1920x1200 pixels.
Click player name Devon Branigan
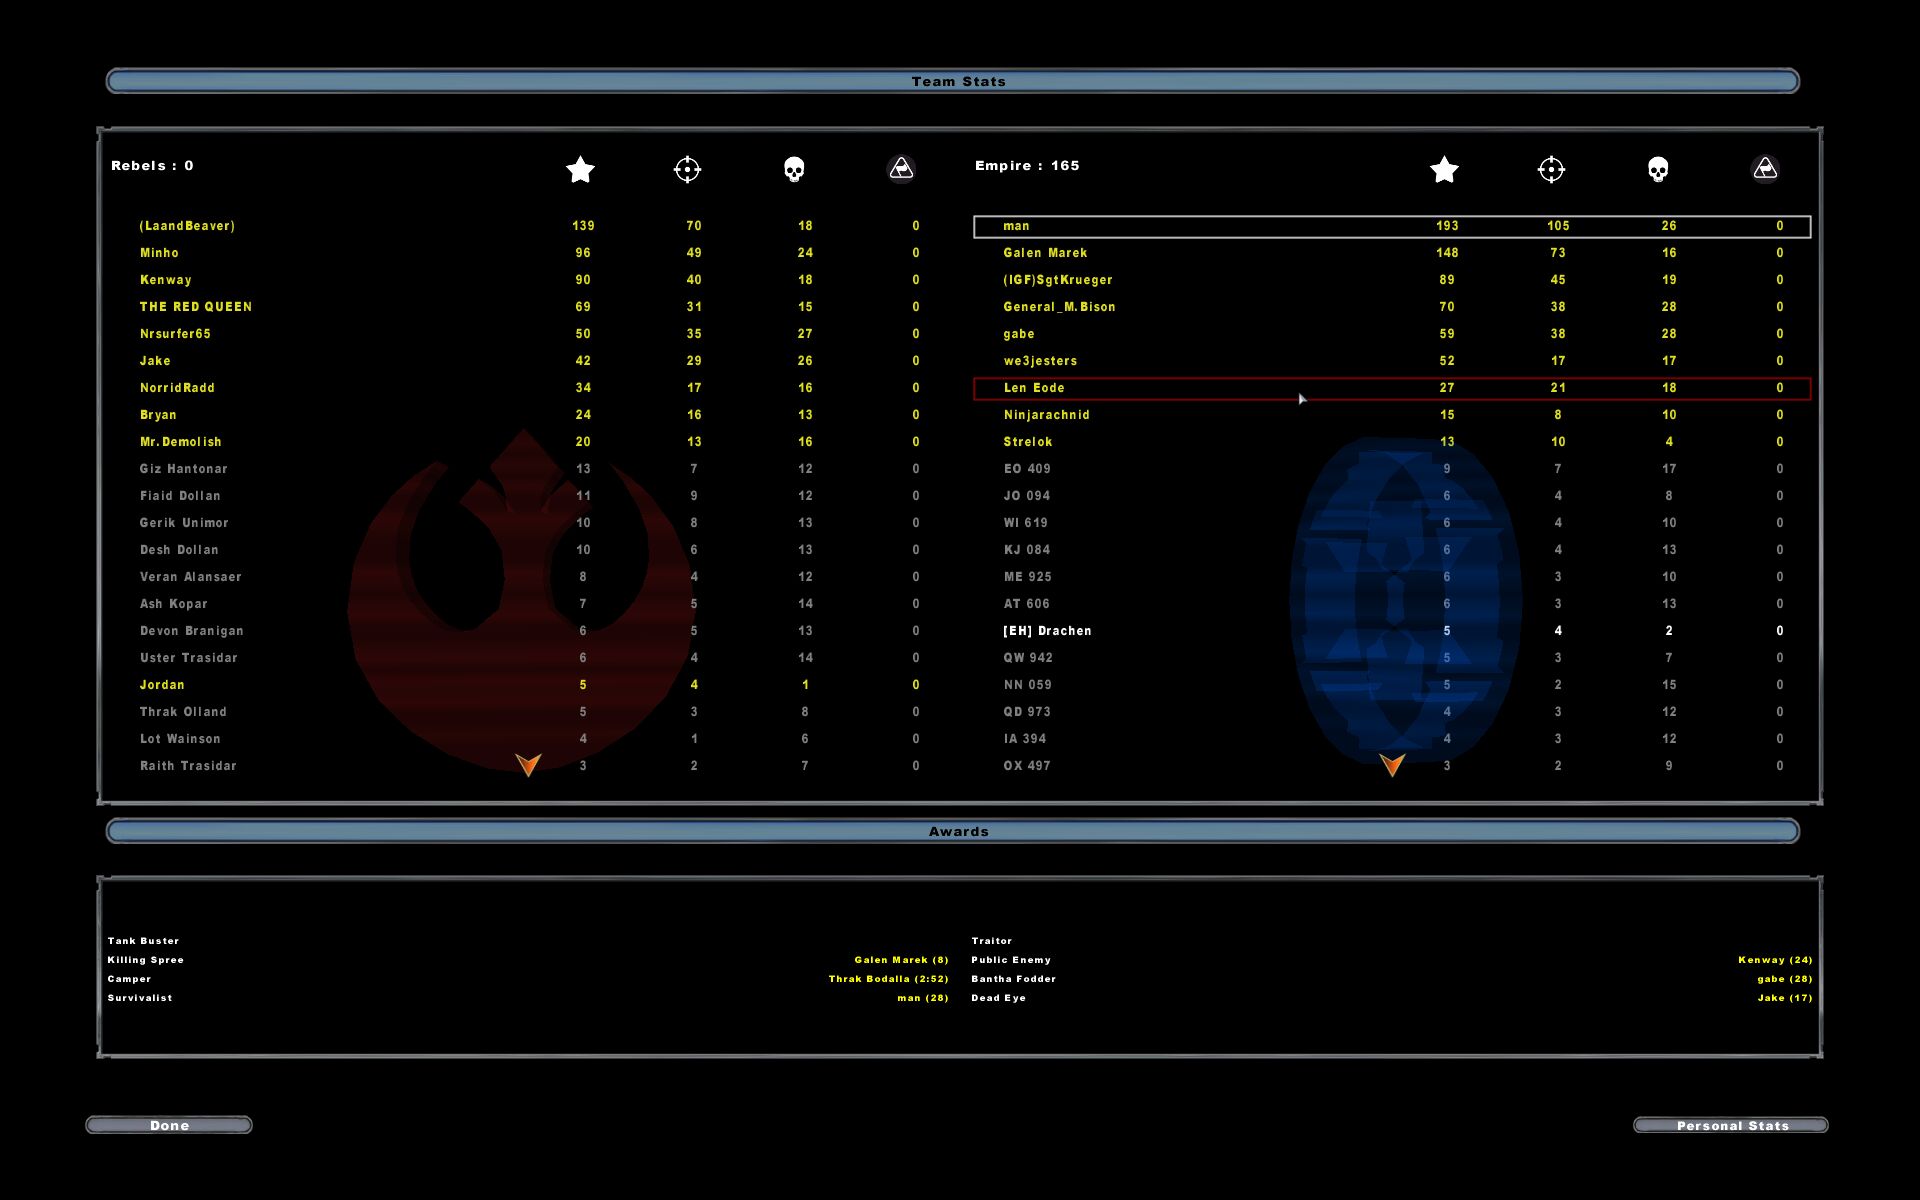(x=191, y=631)
